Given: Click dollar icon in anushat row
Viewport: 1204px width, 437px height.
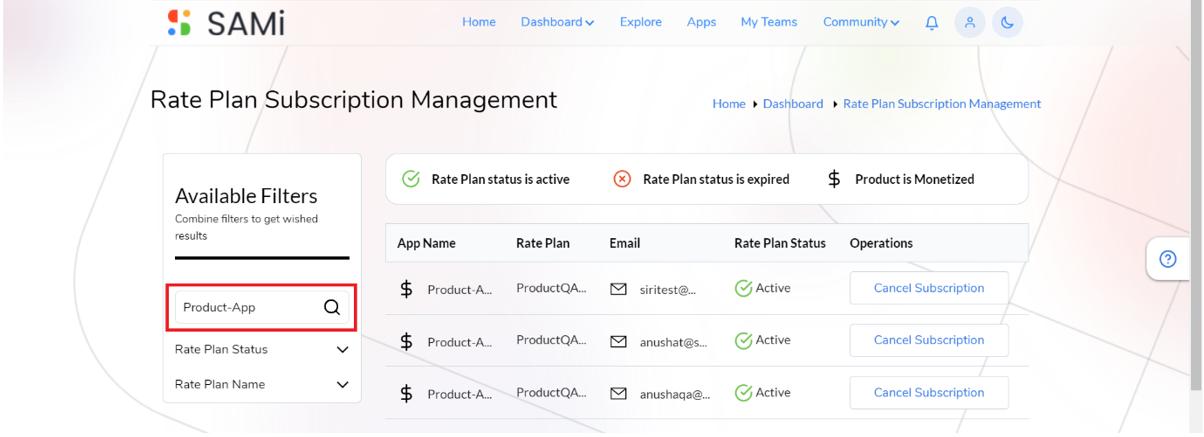Looking at the screenshot, I should (406, 341).
